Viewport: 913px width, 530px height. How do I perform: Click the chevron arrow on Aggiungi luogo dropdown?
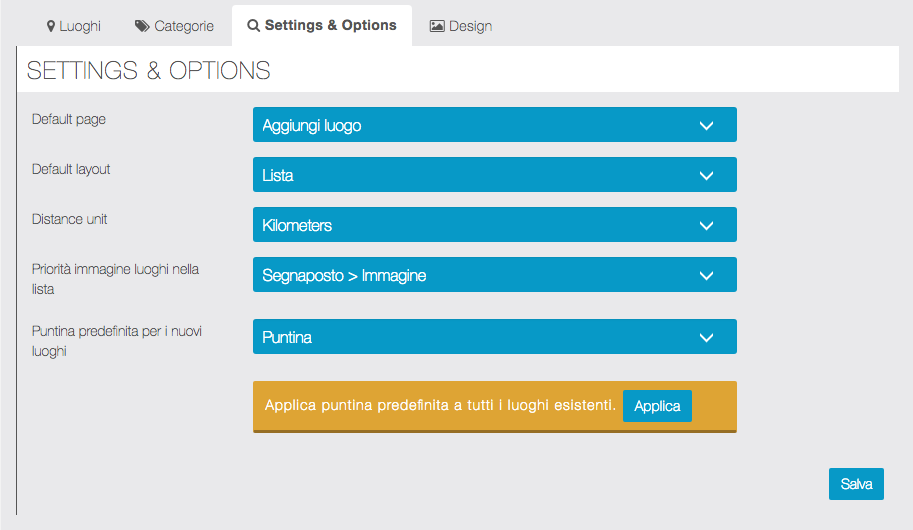point(706,125)
